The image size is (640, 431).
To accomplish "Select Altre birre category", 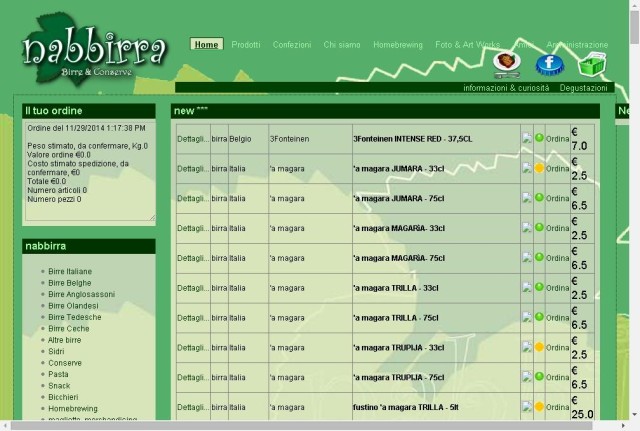I will pos(64,340).
